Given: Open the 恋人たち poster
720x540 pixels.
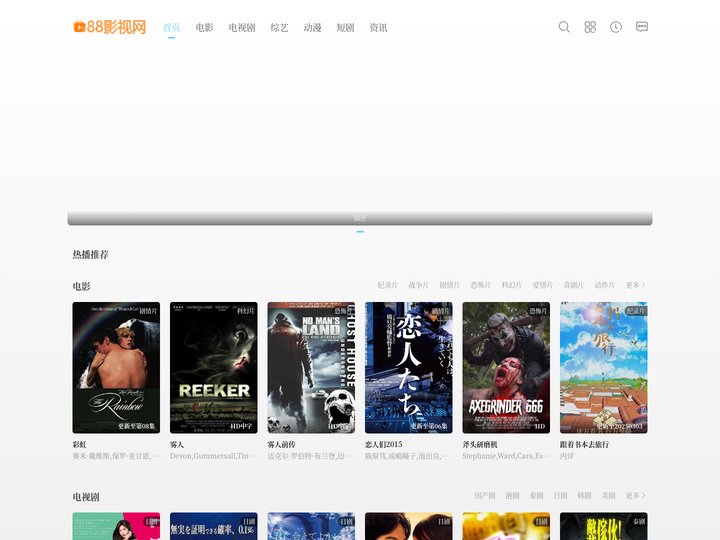Looking at the screenshot, I should click(x=409, y=367).
